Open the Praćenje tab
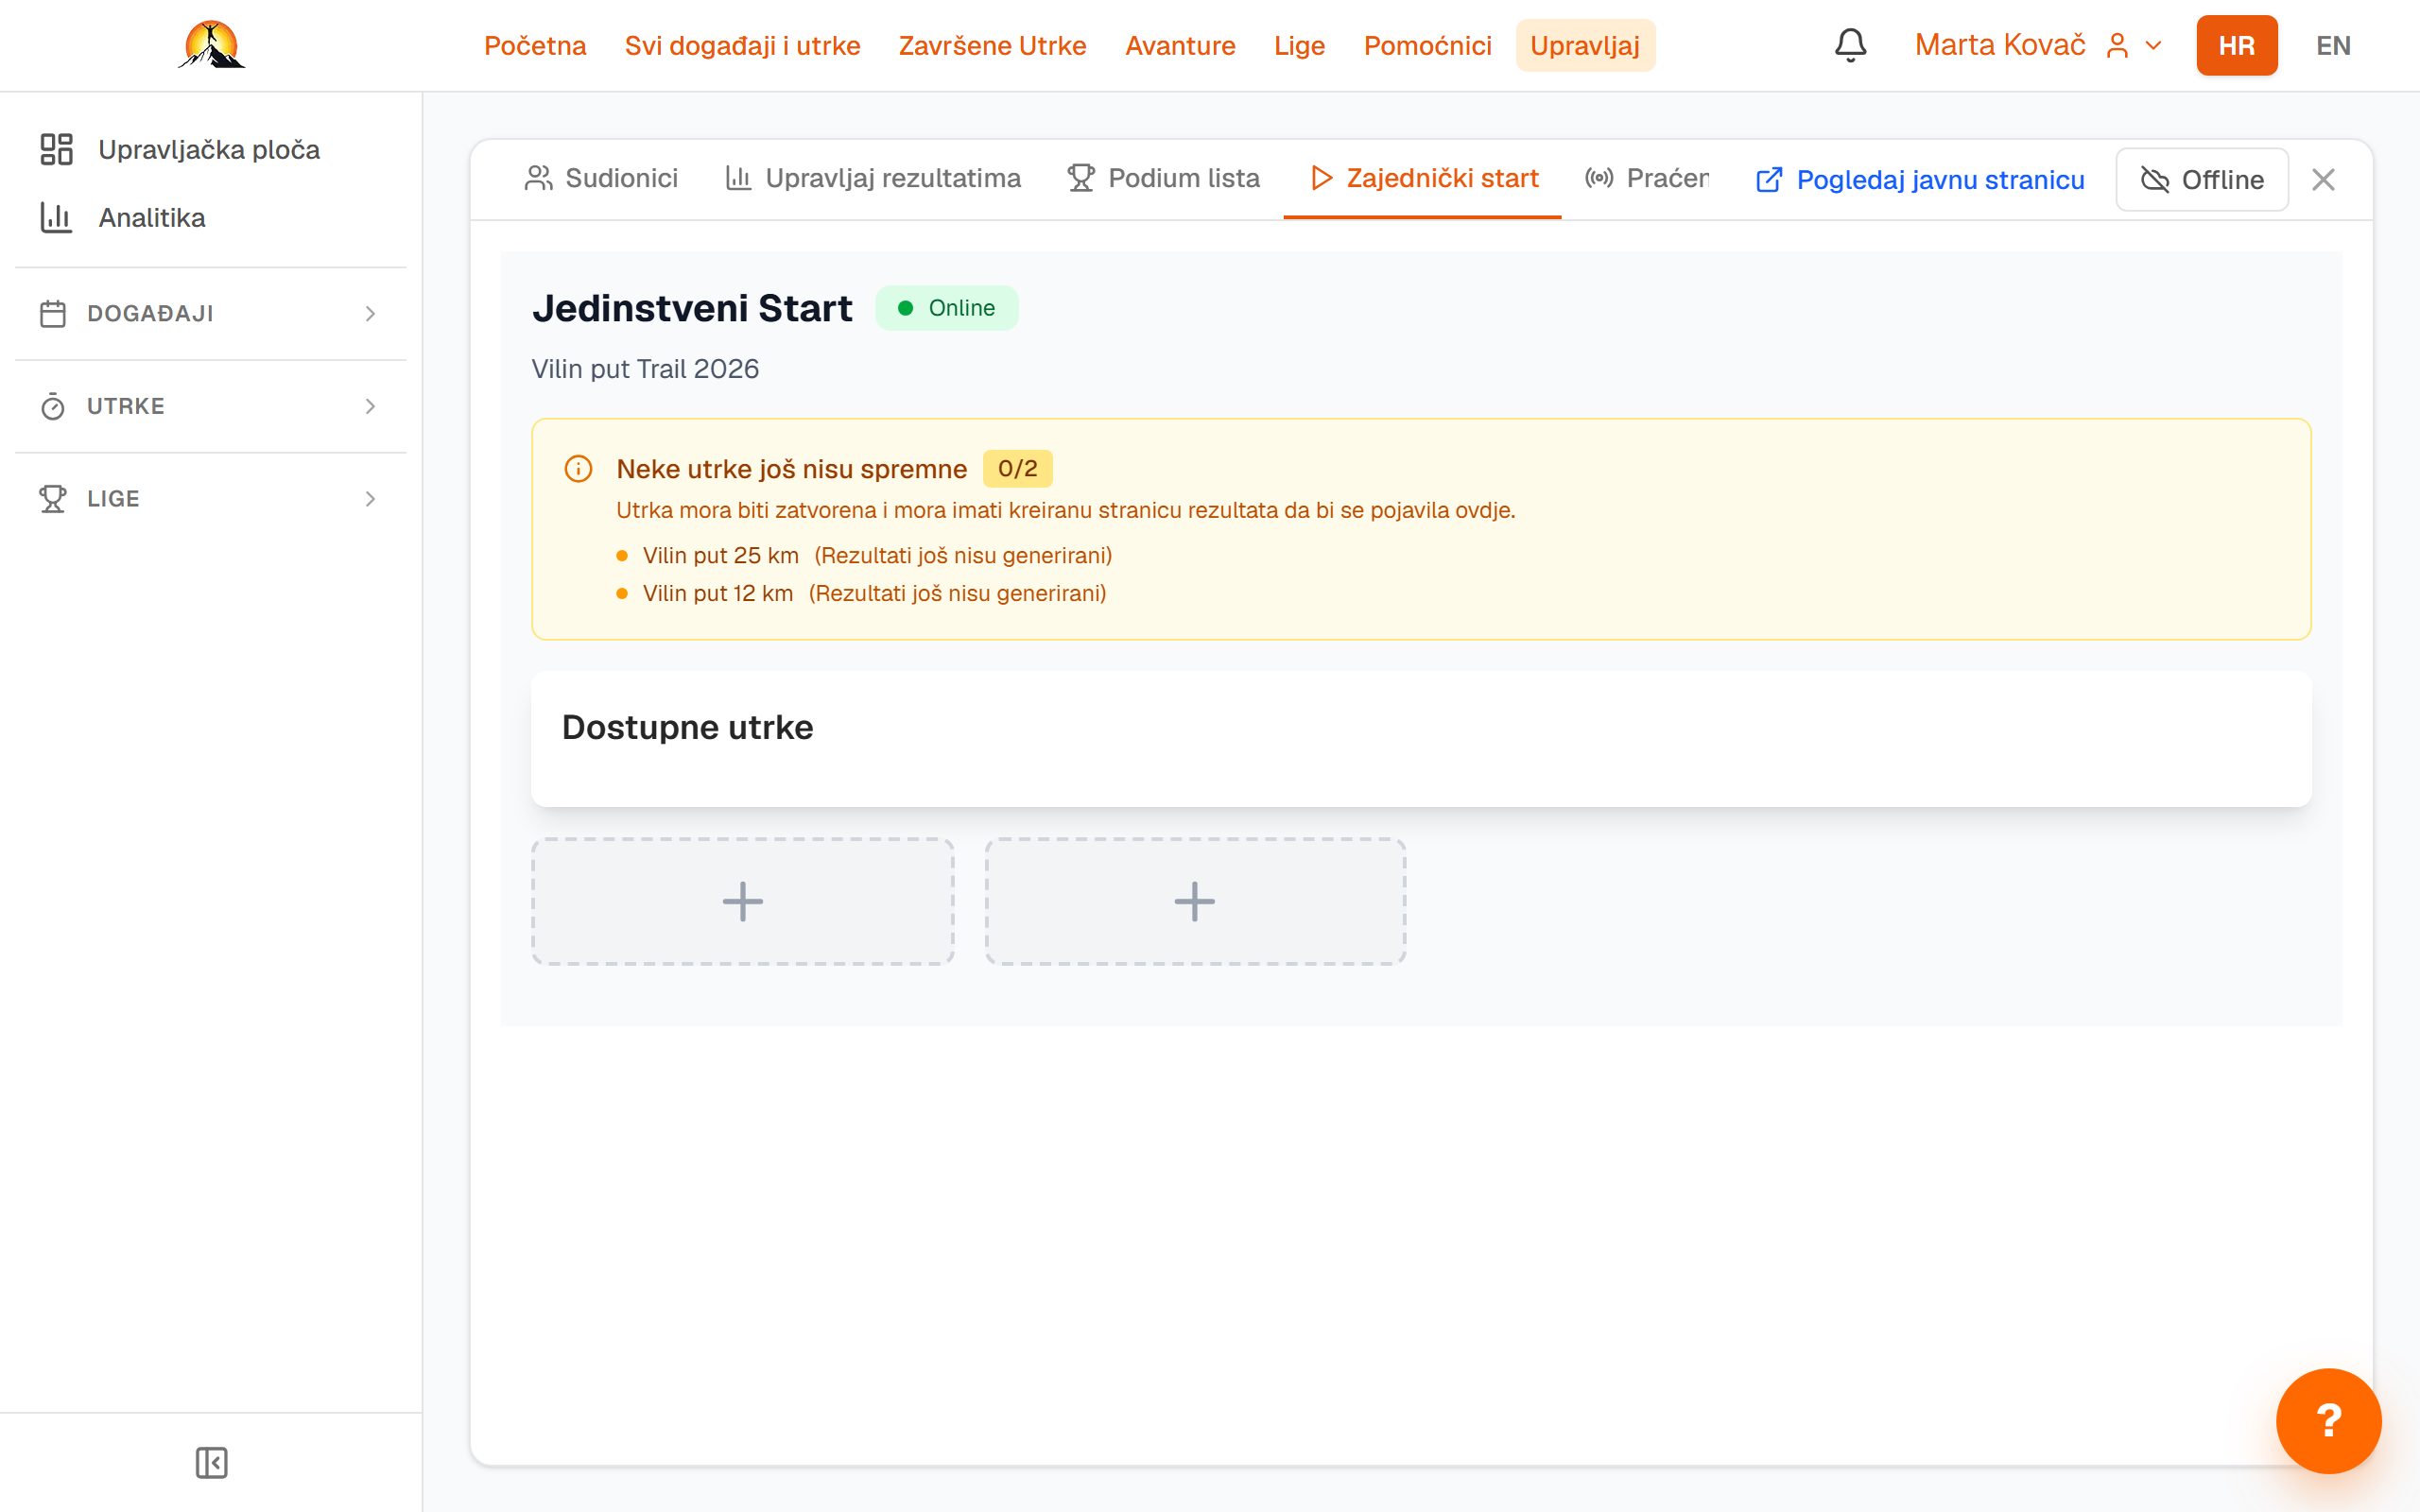The width and height of the screenshot is (2420, 1512). coord(1647,179)
